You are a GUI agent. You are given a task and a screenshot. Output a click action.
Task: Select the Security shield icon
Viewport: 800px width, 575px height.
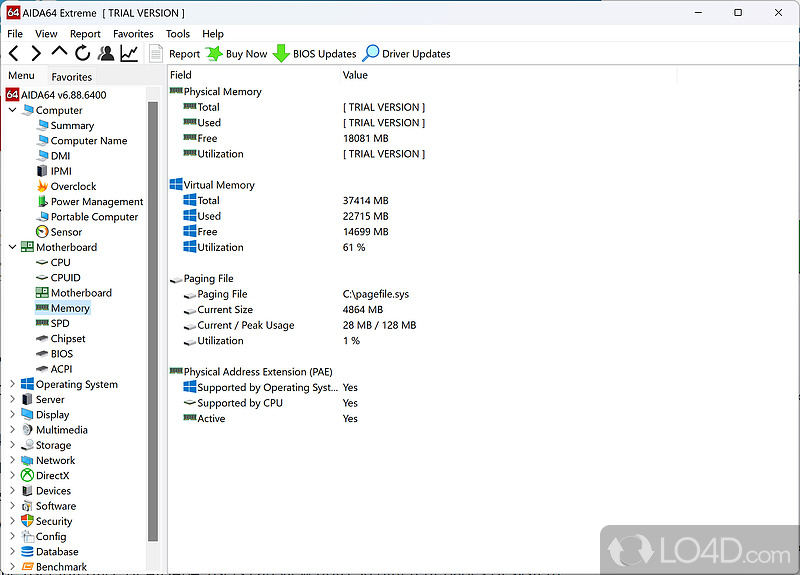pyautogui.click(x=27, y=521)
